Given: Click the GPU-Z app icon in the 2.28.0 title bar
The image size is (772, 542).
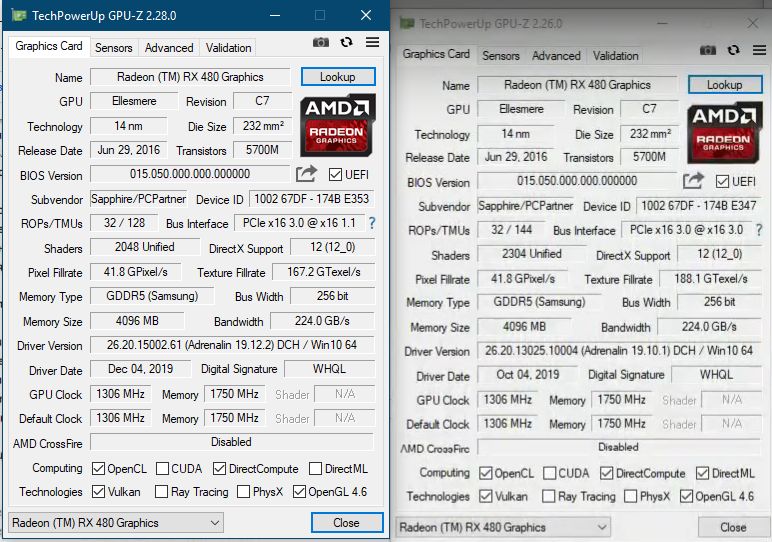Looking at the screenshot, I should [x=19, y=15].
